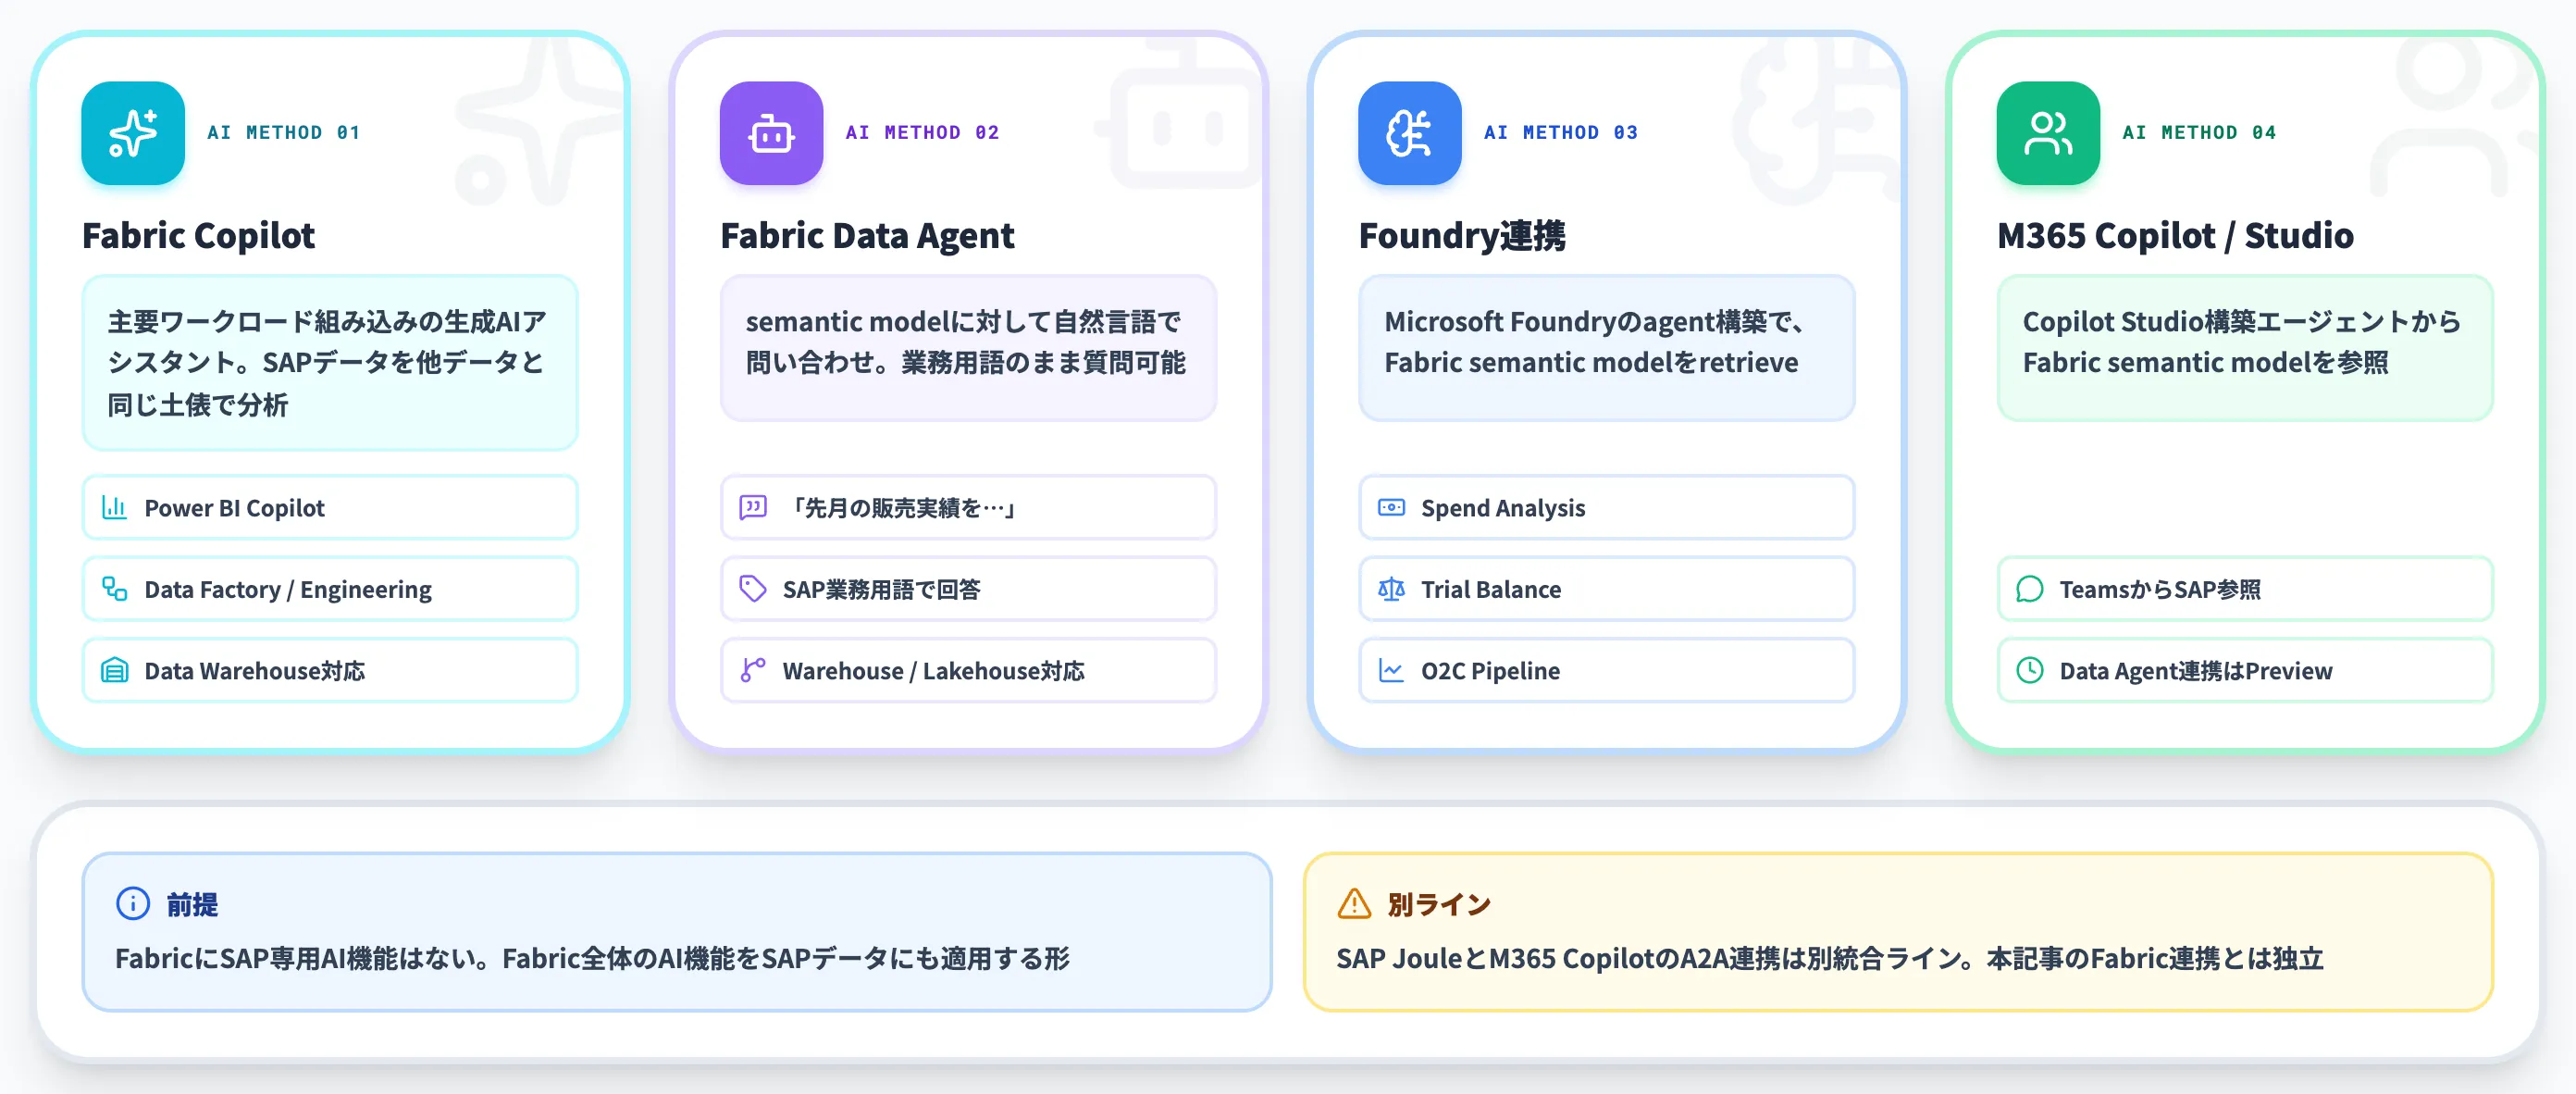
Task: Click the 別ライン heading in the yellow note
Action: tap(1439, 904)
